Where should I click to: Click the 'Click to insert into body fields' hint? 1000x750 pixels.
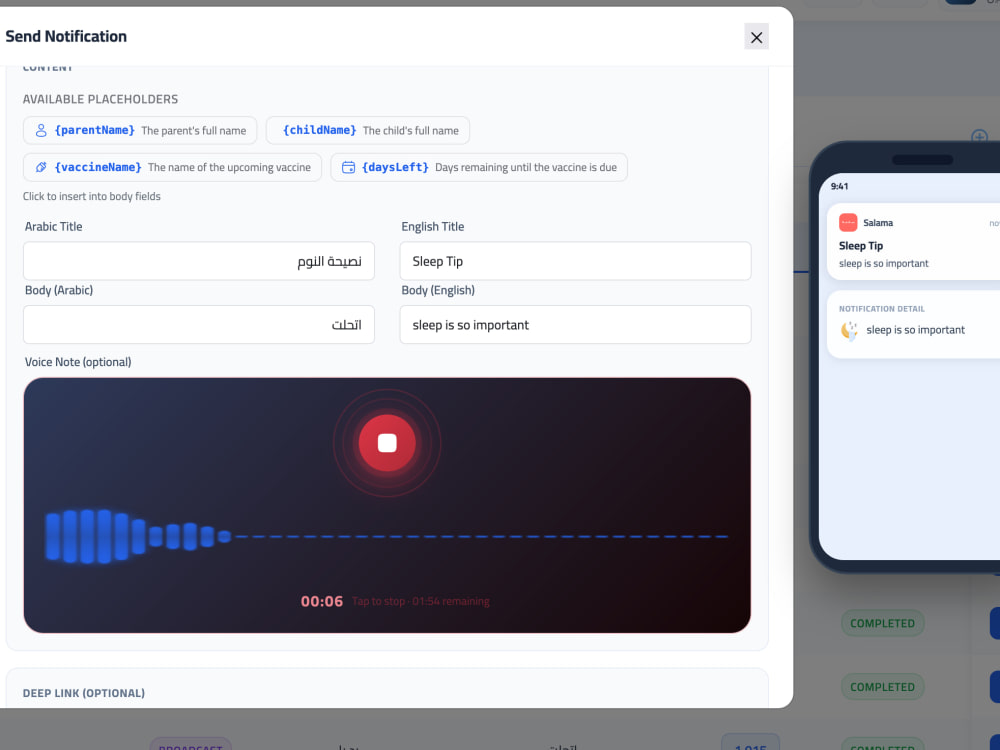[x=92, y=196]
